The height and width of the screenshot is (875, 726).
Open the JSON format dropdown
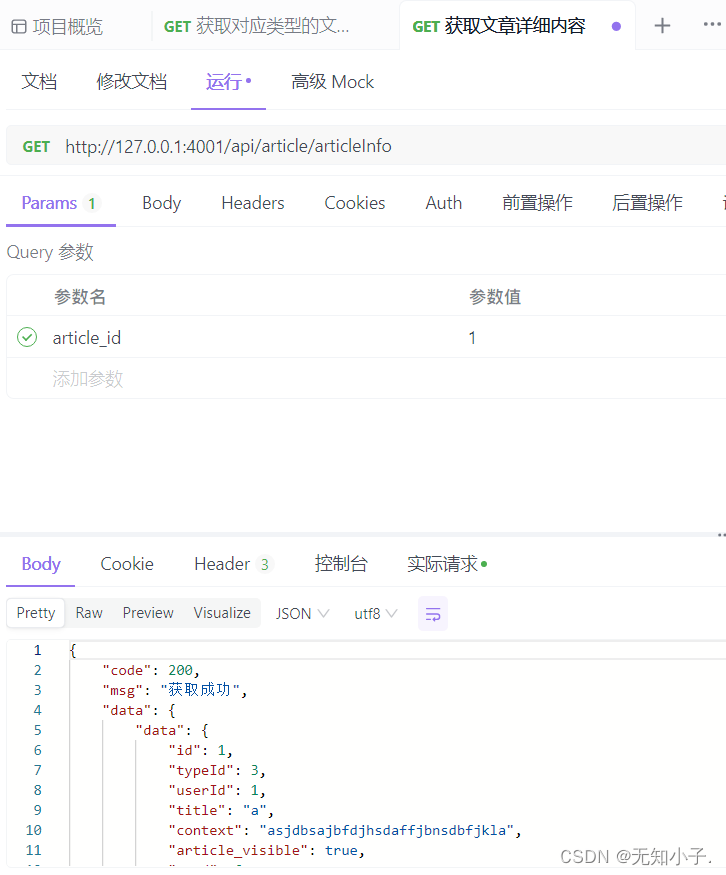[302, 613]
